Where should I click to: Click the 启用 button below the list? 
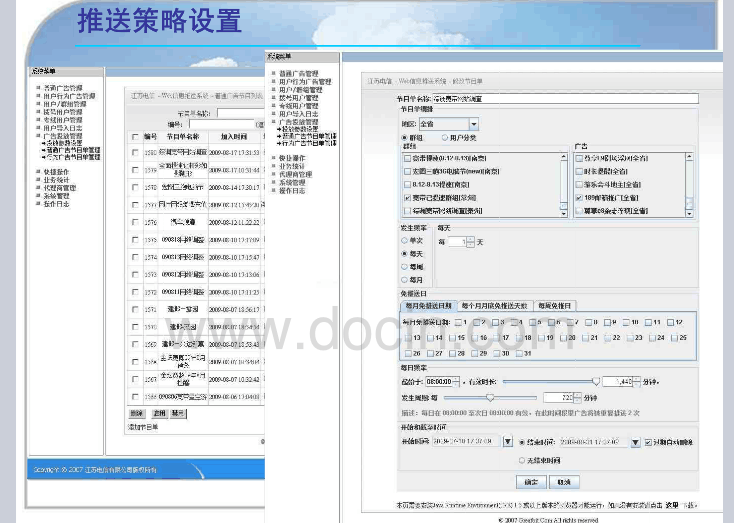click(159, 413)
